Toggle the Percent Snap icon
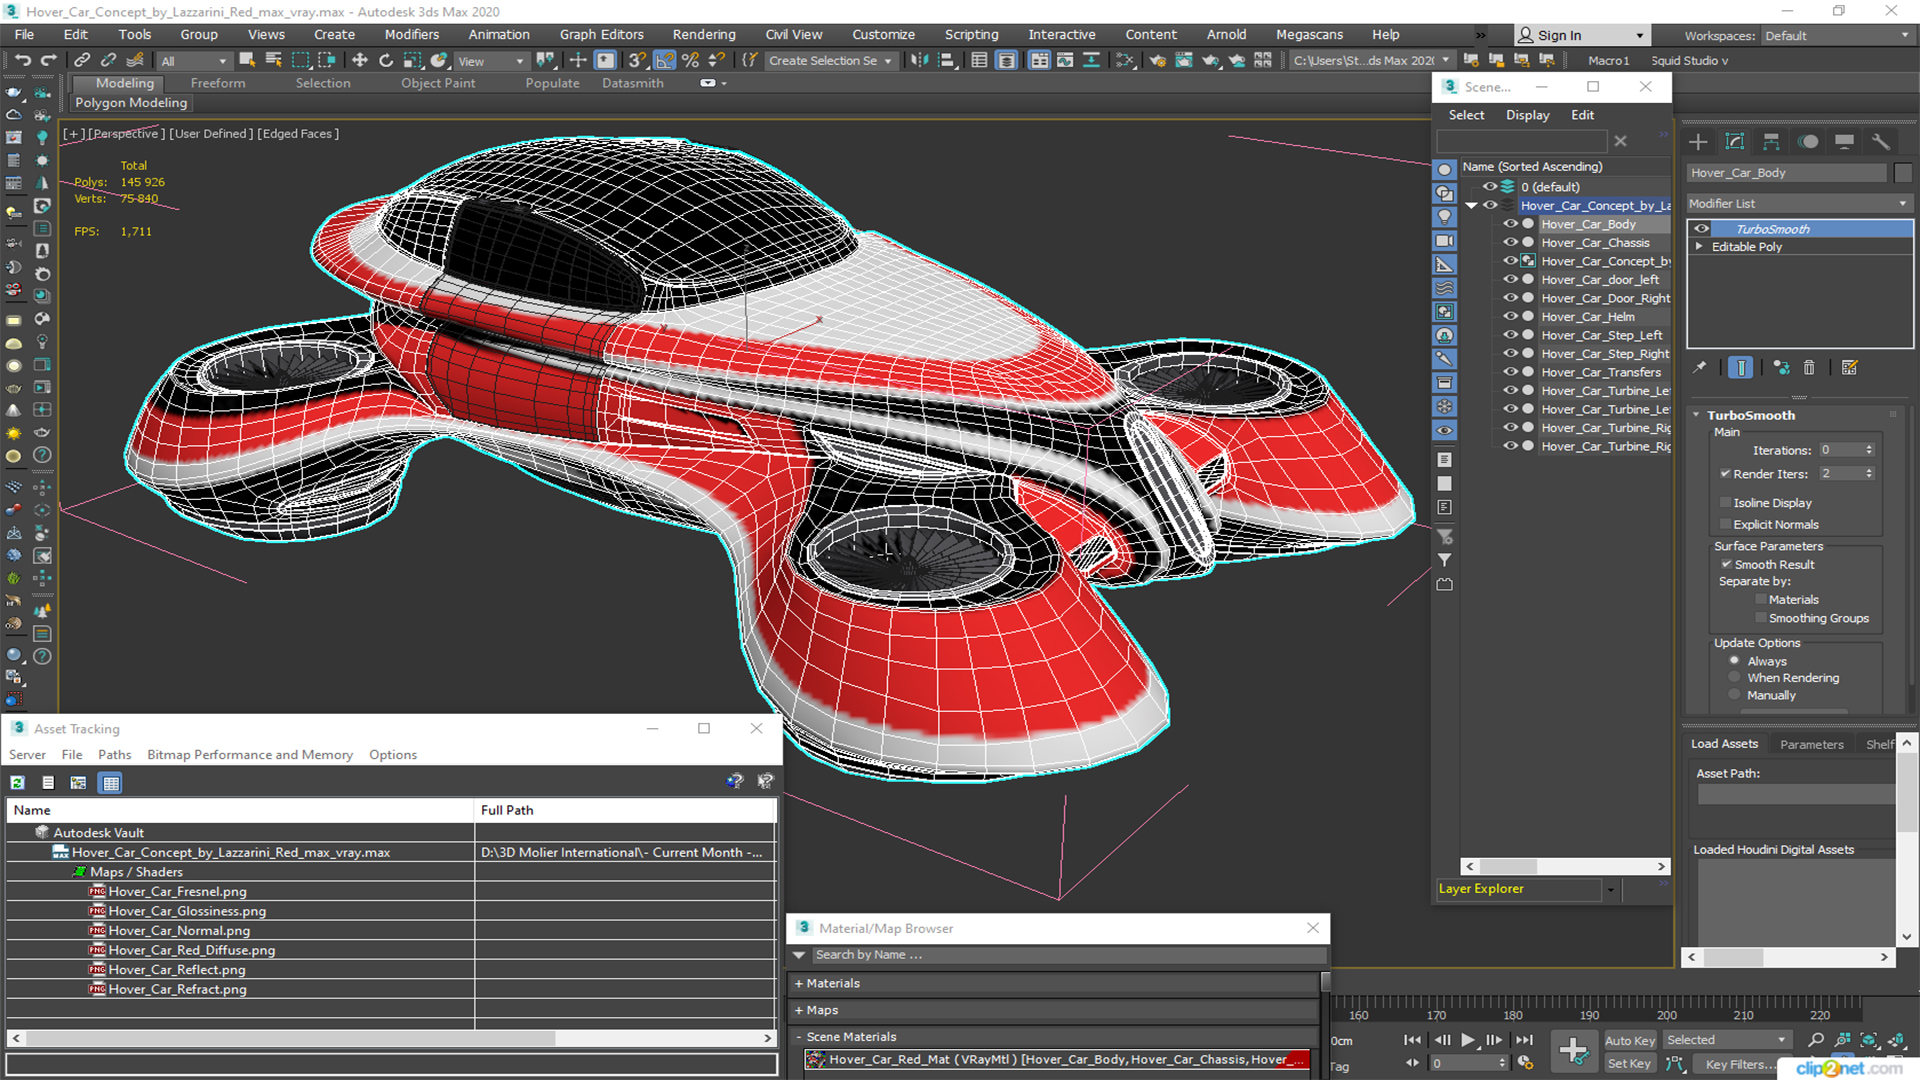Image resolution: width=1920 pixels, height=1080 pixels. 690,60
